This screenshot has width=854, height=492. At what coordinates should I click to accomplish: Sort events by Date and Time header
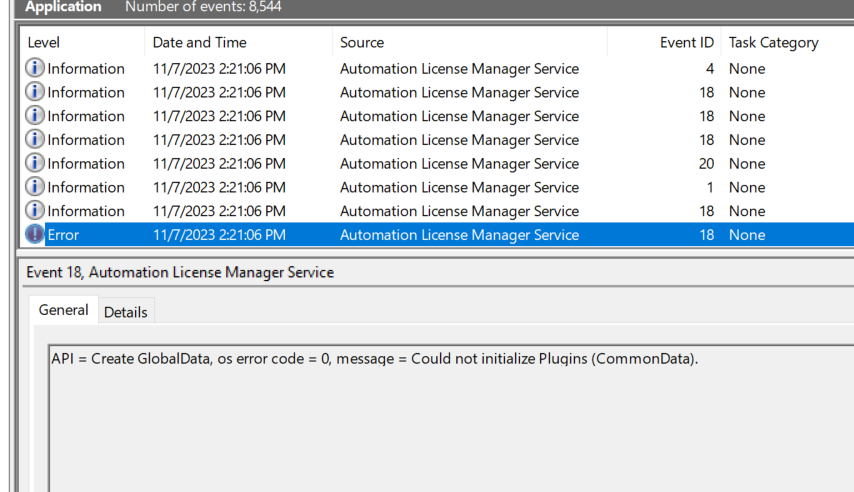199,43
